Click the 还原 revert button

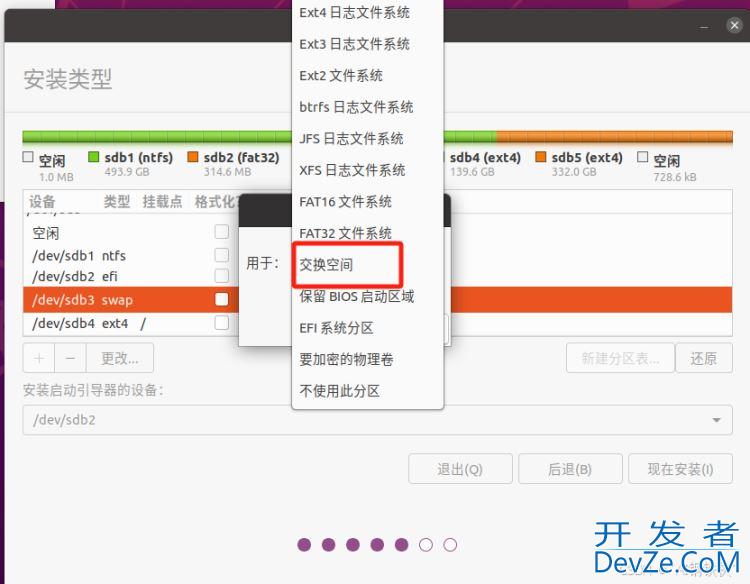coord(704,358)
